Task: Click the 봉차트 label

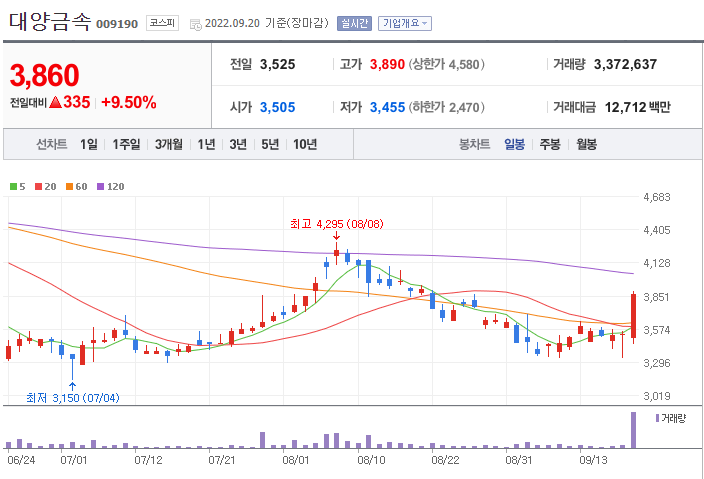Action: pos(475,145)
